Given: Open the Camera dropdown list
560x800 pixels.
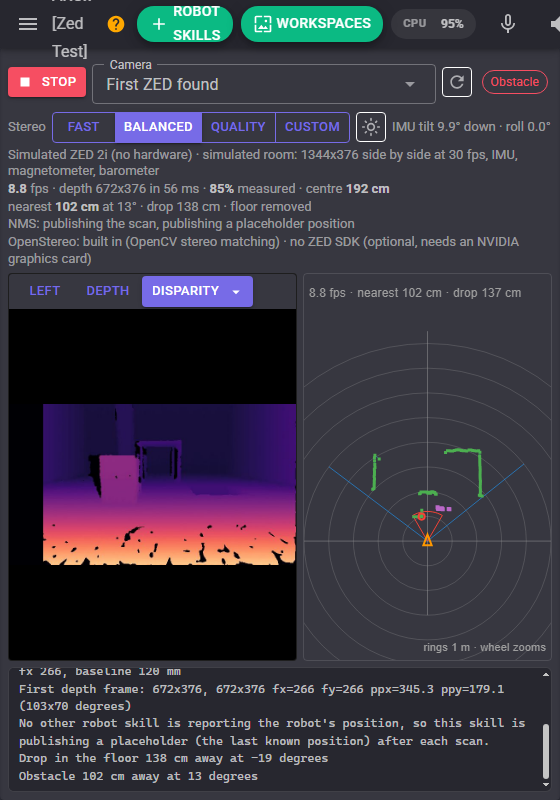Looking at the screenshot, I should click(264, 84).
